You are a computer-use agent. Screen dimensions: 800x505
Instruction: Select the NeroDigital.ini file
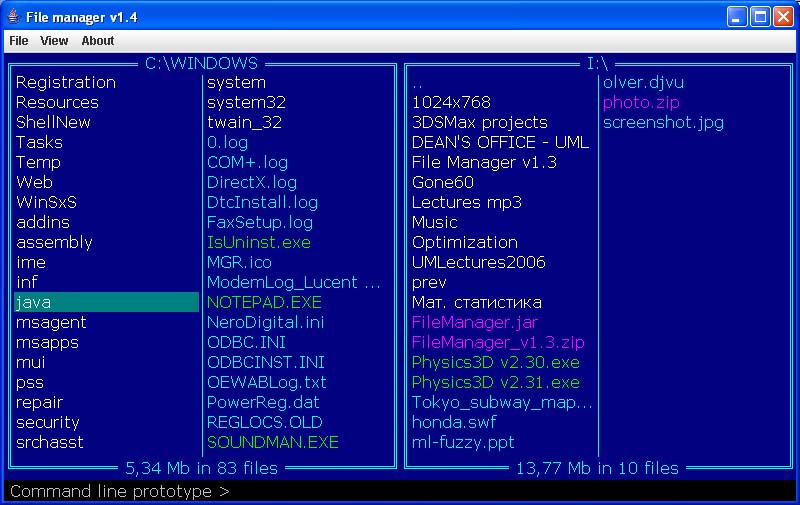[265, 322]
